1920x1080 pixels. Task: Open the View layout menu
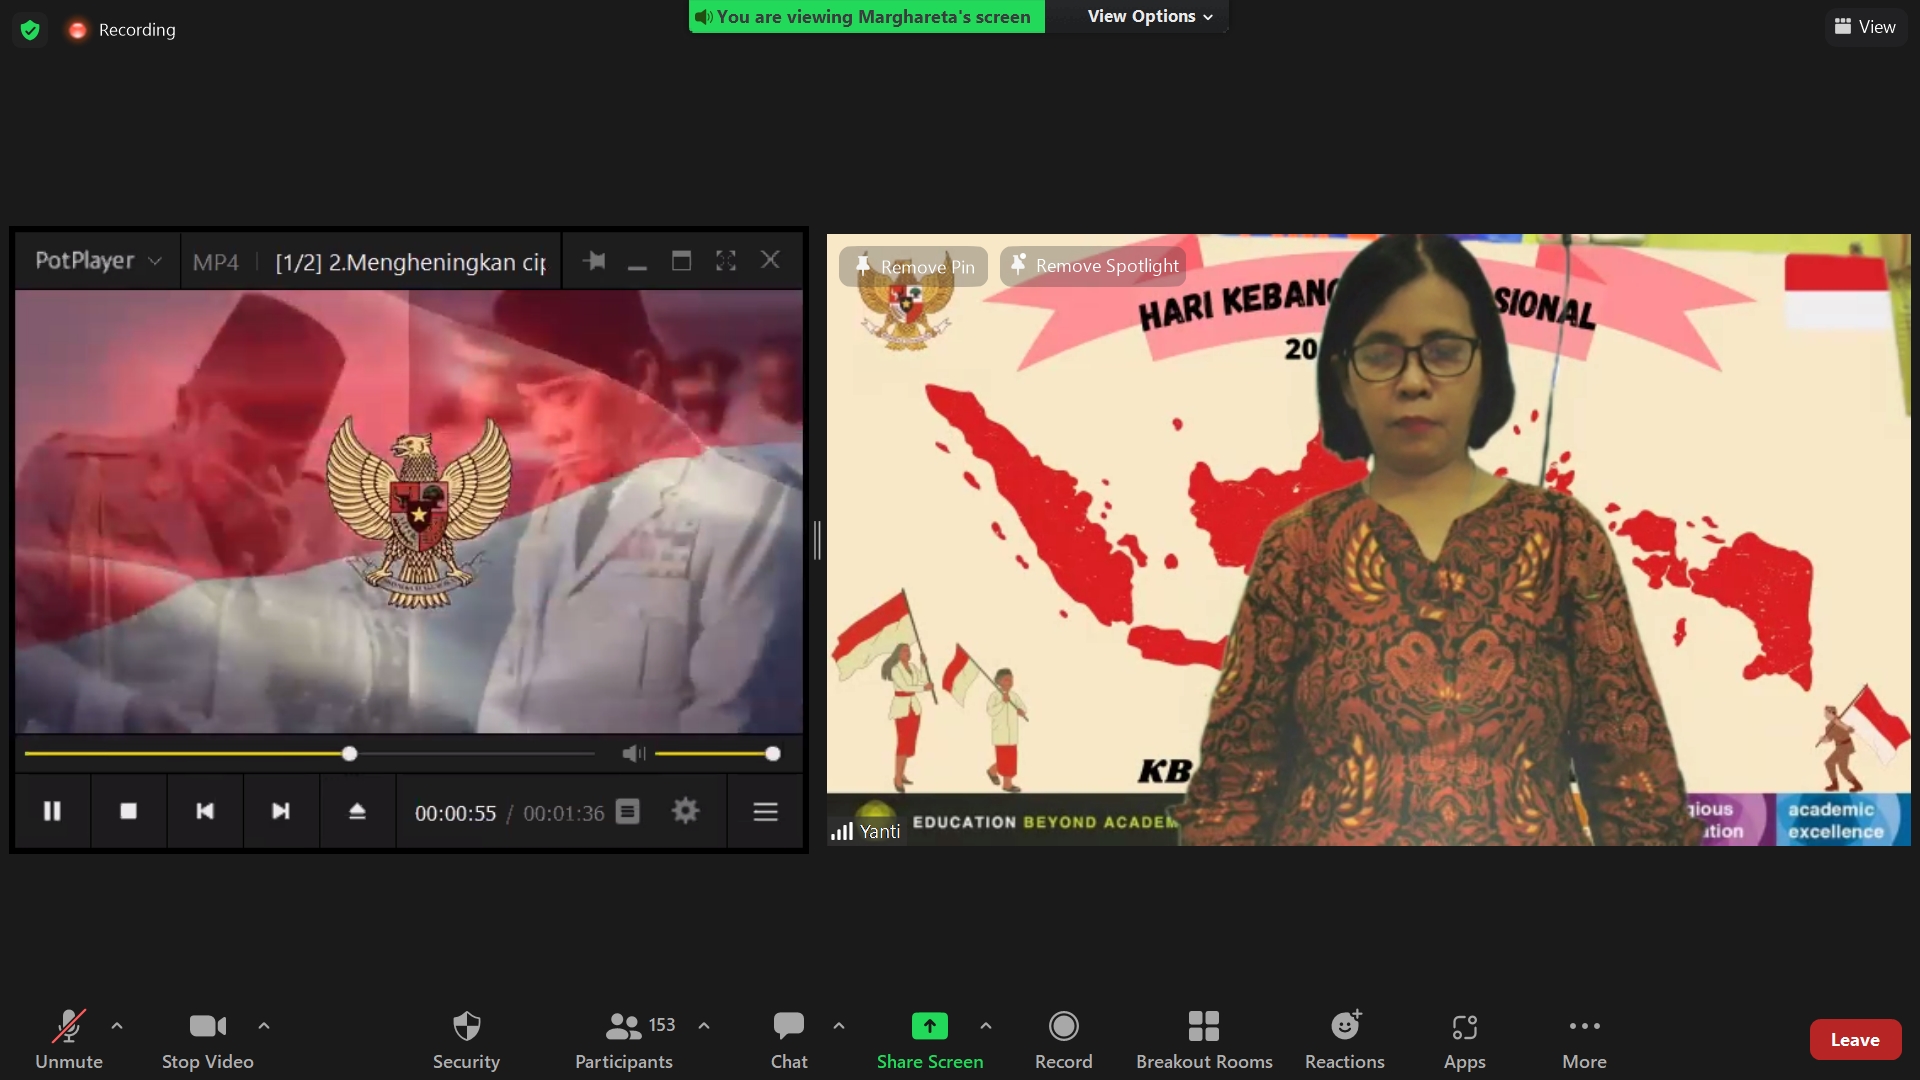point(1865,27)
